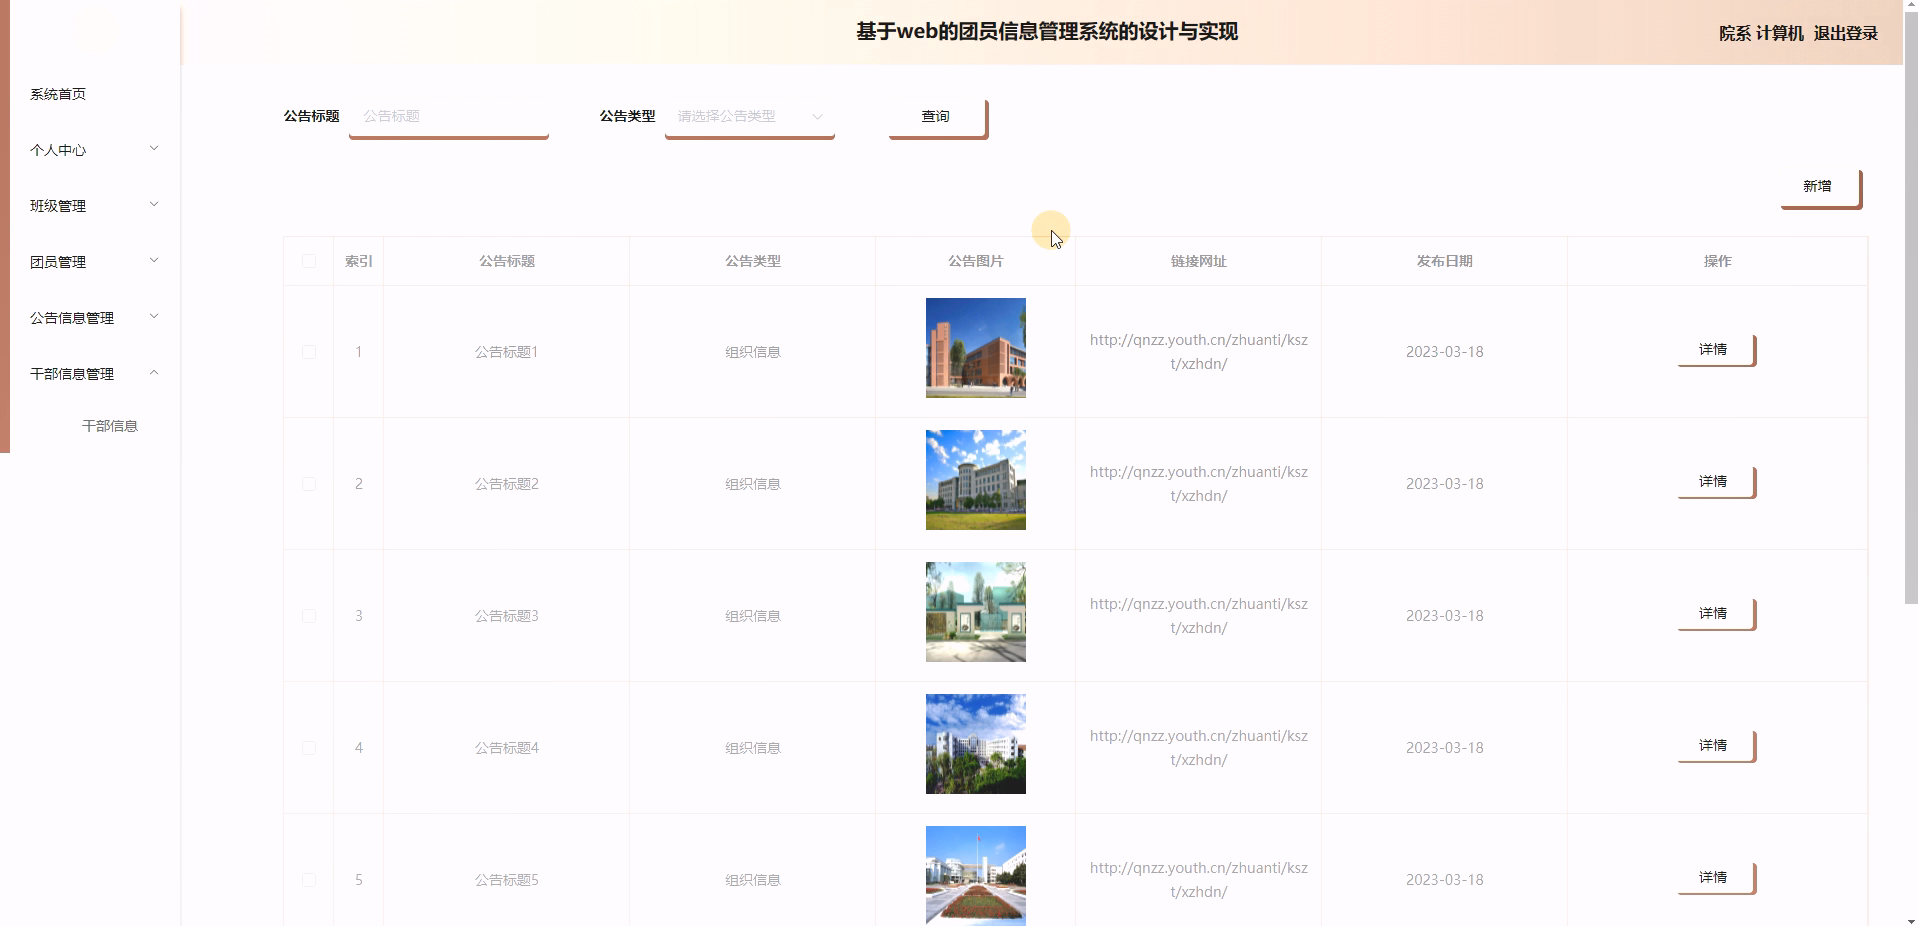Click the 查询 search button
The width and height of the screenshot is (1918, 926).
coord(935,116)
